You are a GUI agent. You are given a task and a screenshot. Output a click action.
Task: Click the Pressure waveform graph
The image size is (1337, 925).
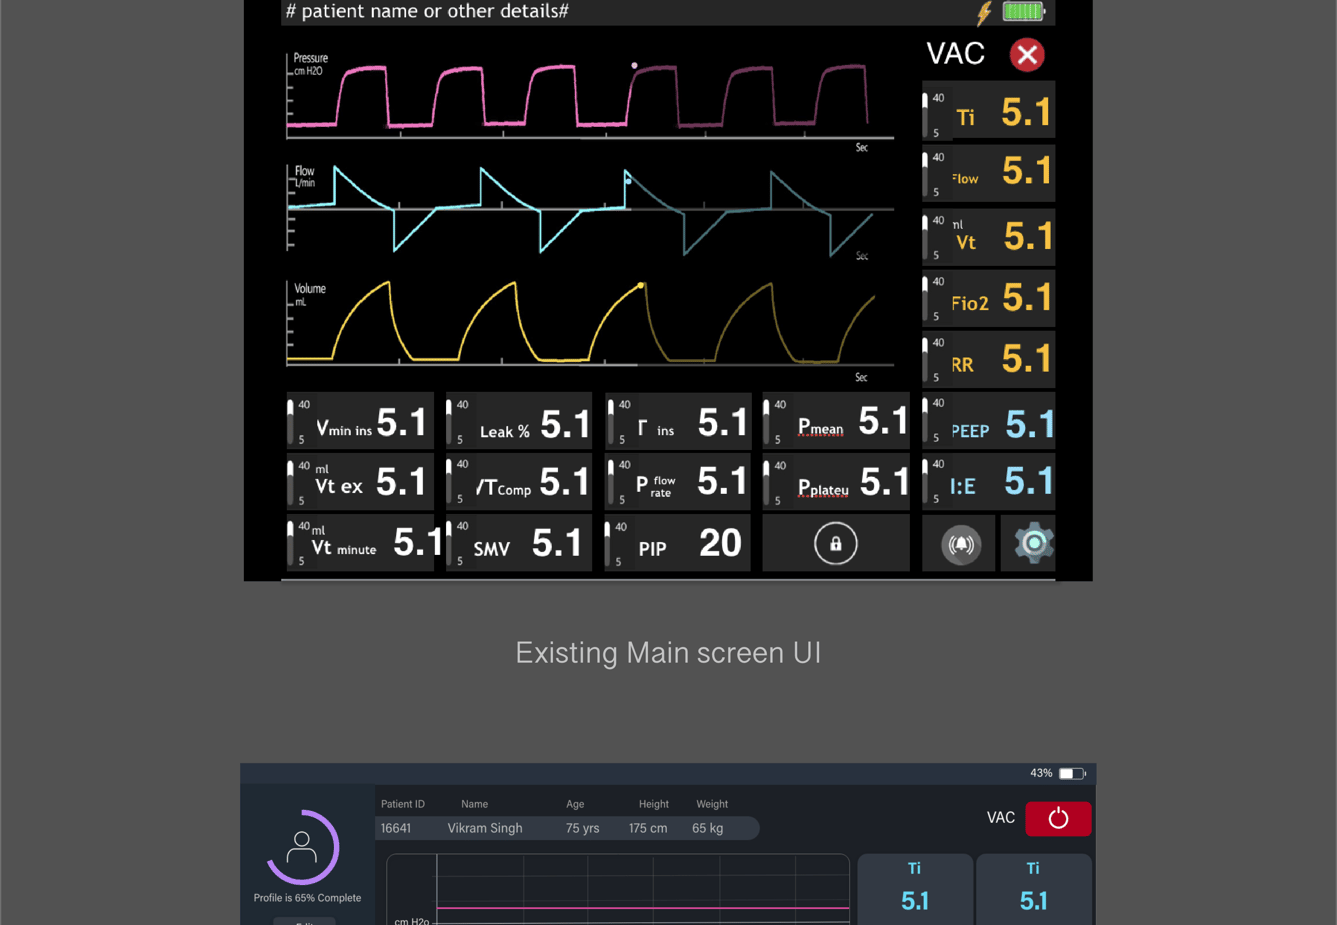590,97
